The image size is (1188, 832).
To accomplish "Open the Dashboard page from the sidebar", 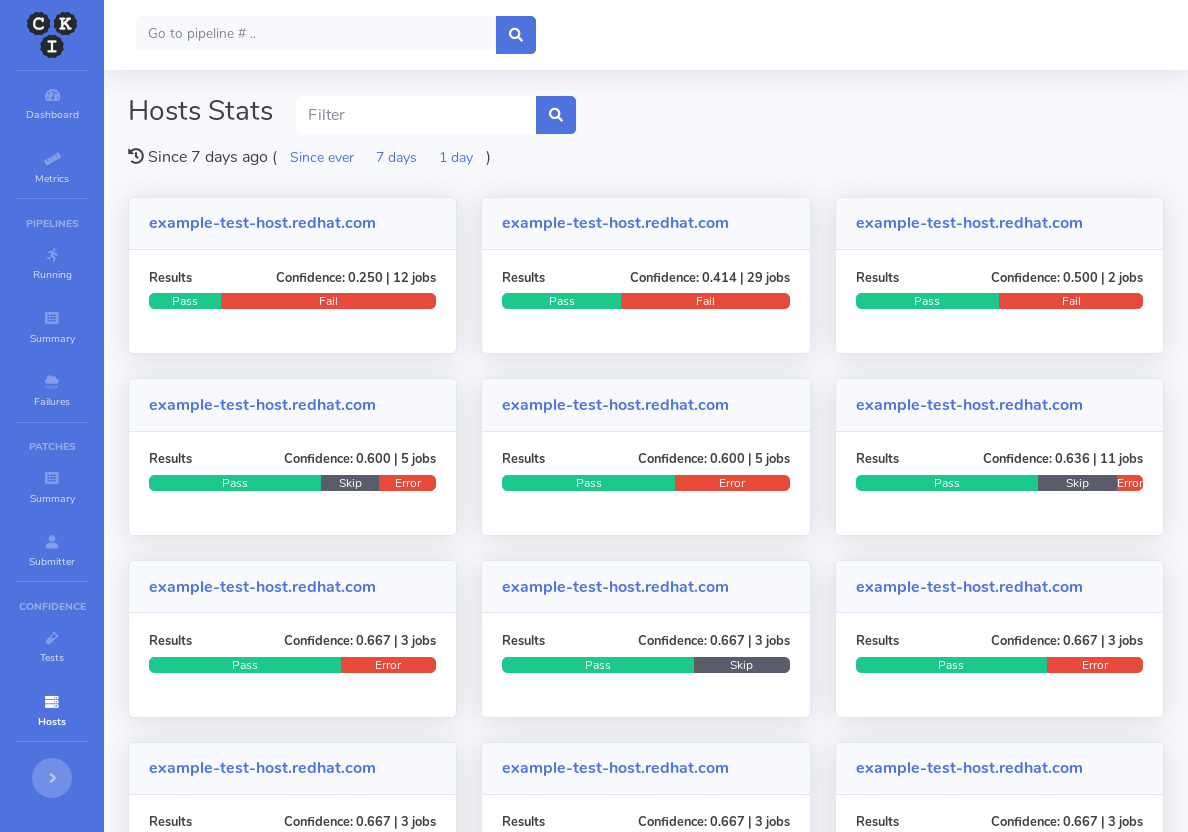I will (52, 105).
